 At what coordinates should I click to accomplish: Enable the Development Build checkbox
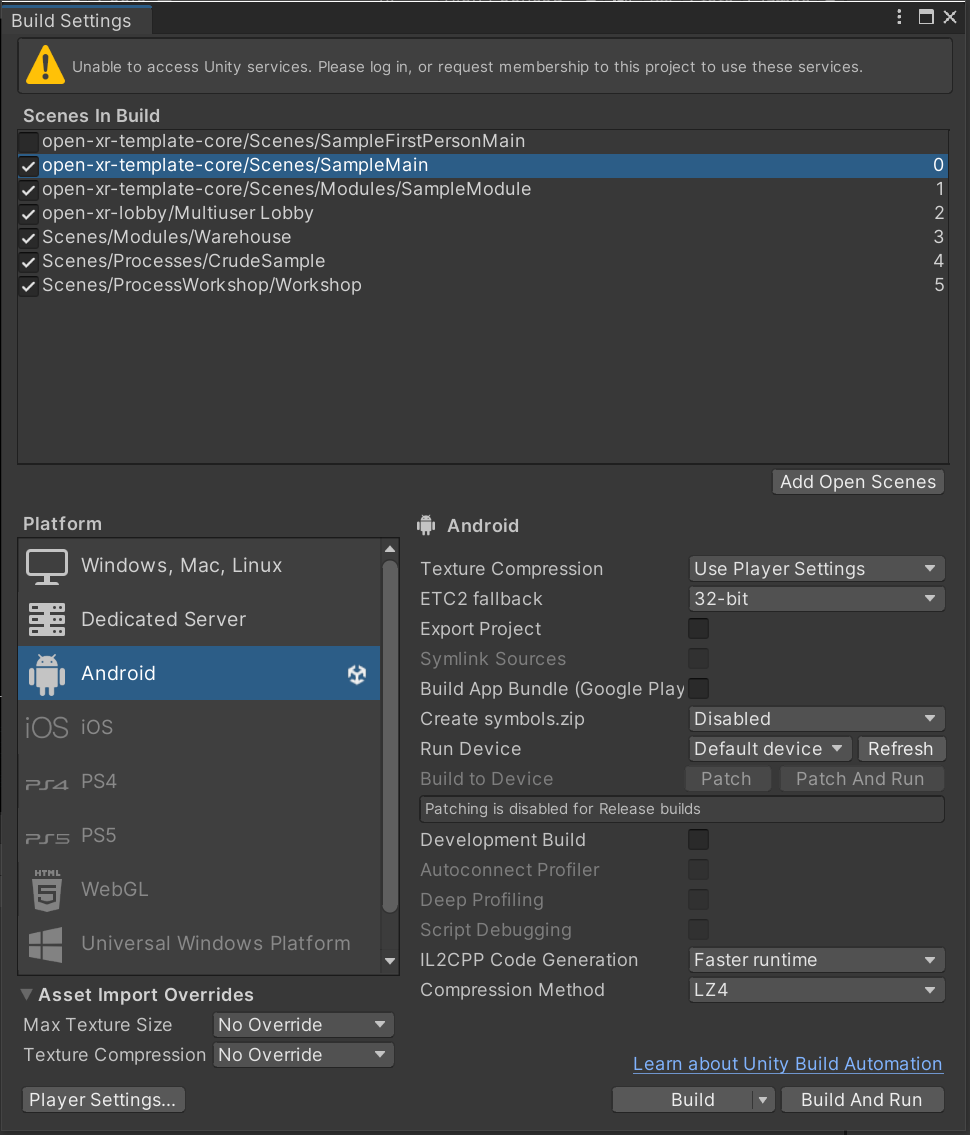pyautogui.click(x=699, y=840)
